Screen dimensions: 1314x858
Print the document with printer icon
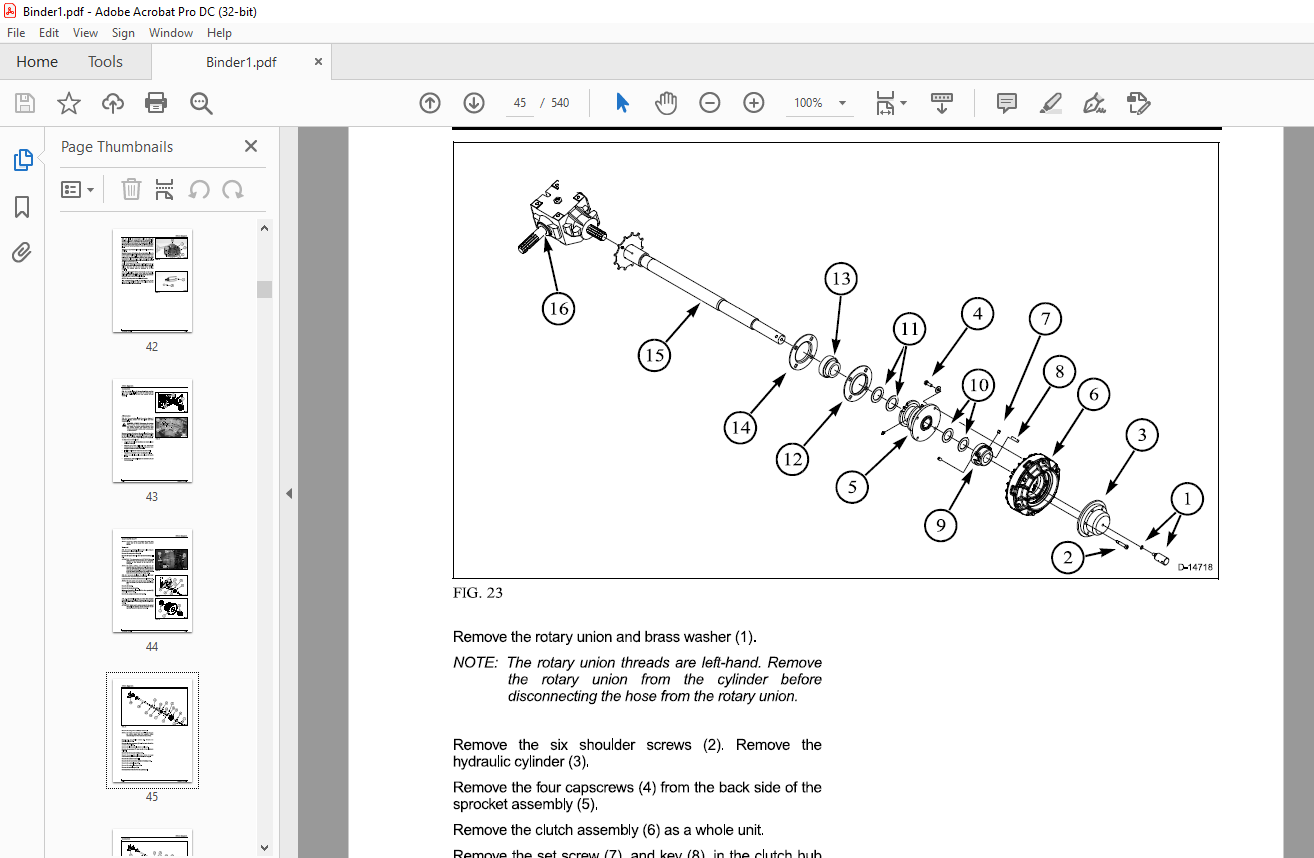(x=156, y=103)
